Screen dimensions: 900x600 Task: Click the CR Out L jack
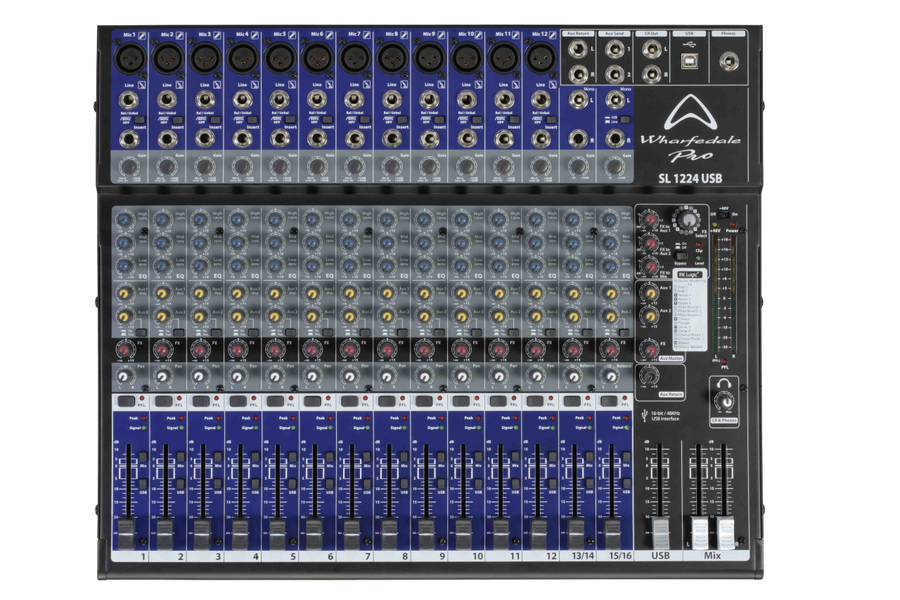tap(651, 50)
